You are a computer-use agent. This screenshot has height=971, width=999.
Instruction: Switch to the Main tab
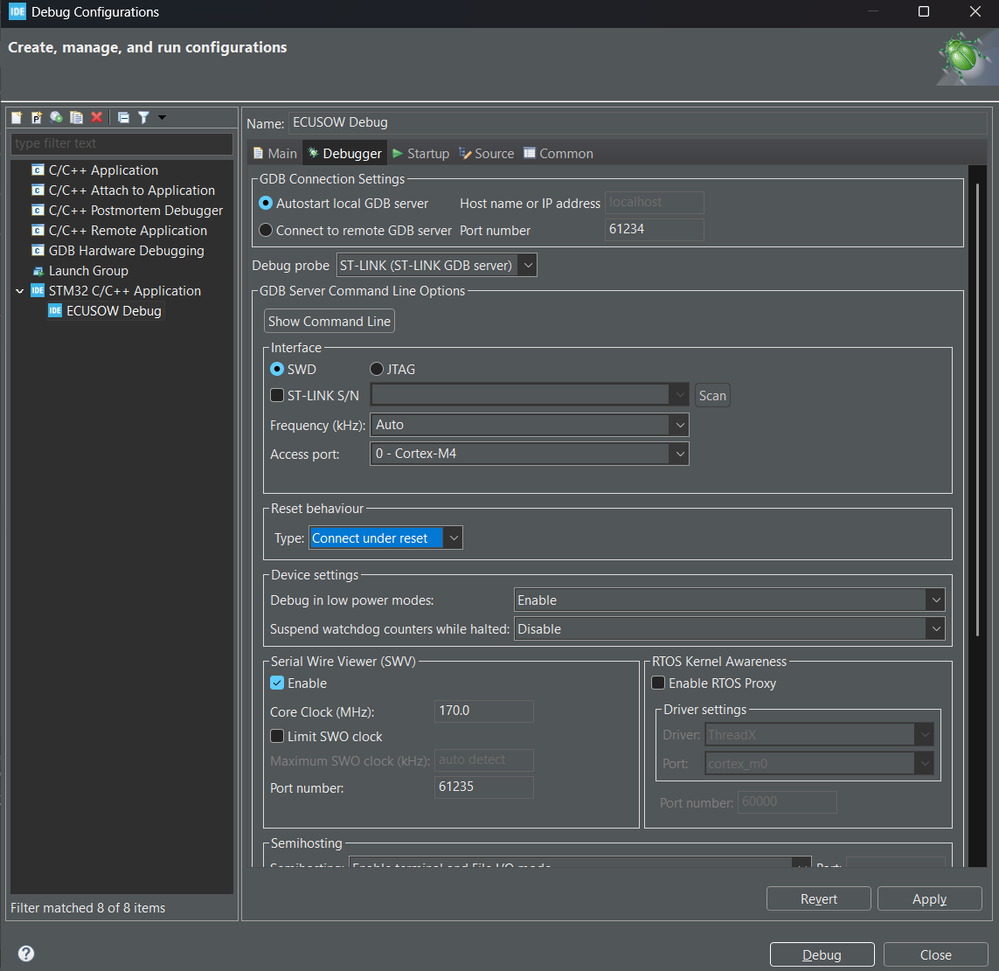point(275,153)
